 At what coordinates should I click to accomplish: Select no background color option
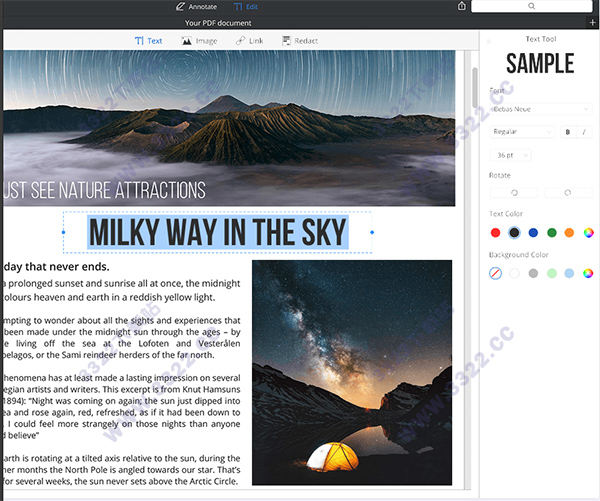[x=495, y=273]
